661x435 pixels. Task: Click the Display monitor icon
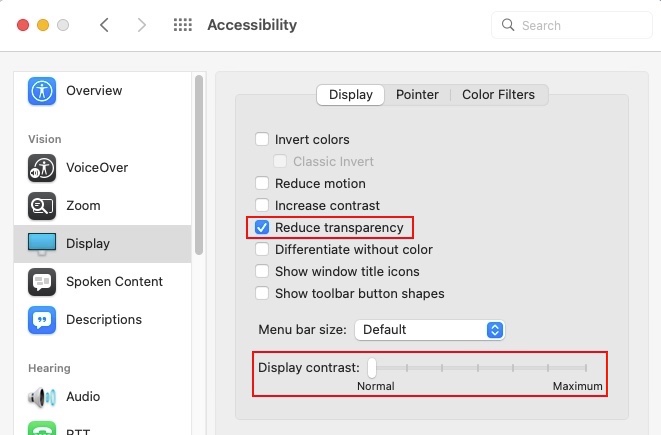click(42, 244)
